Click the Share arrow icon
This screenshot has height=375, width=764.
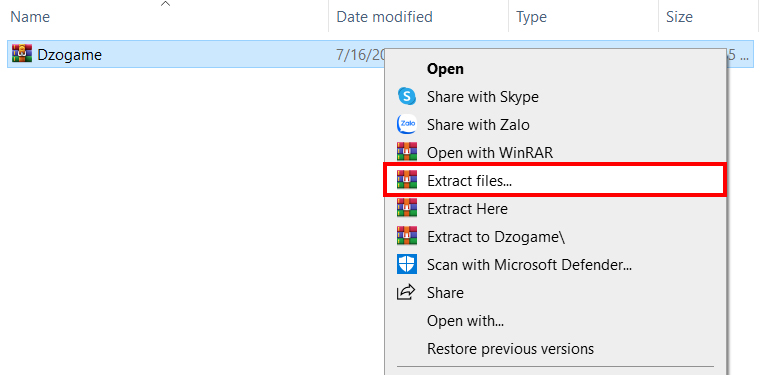click(x=407, y=293)
